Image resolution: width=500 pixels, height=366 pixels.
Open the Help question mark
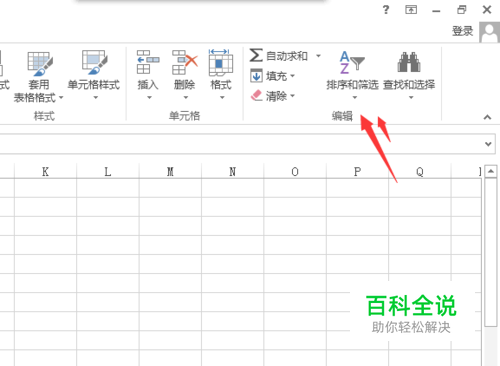(x=386, y=10)
